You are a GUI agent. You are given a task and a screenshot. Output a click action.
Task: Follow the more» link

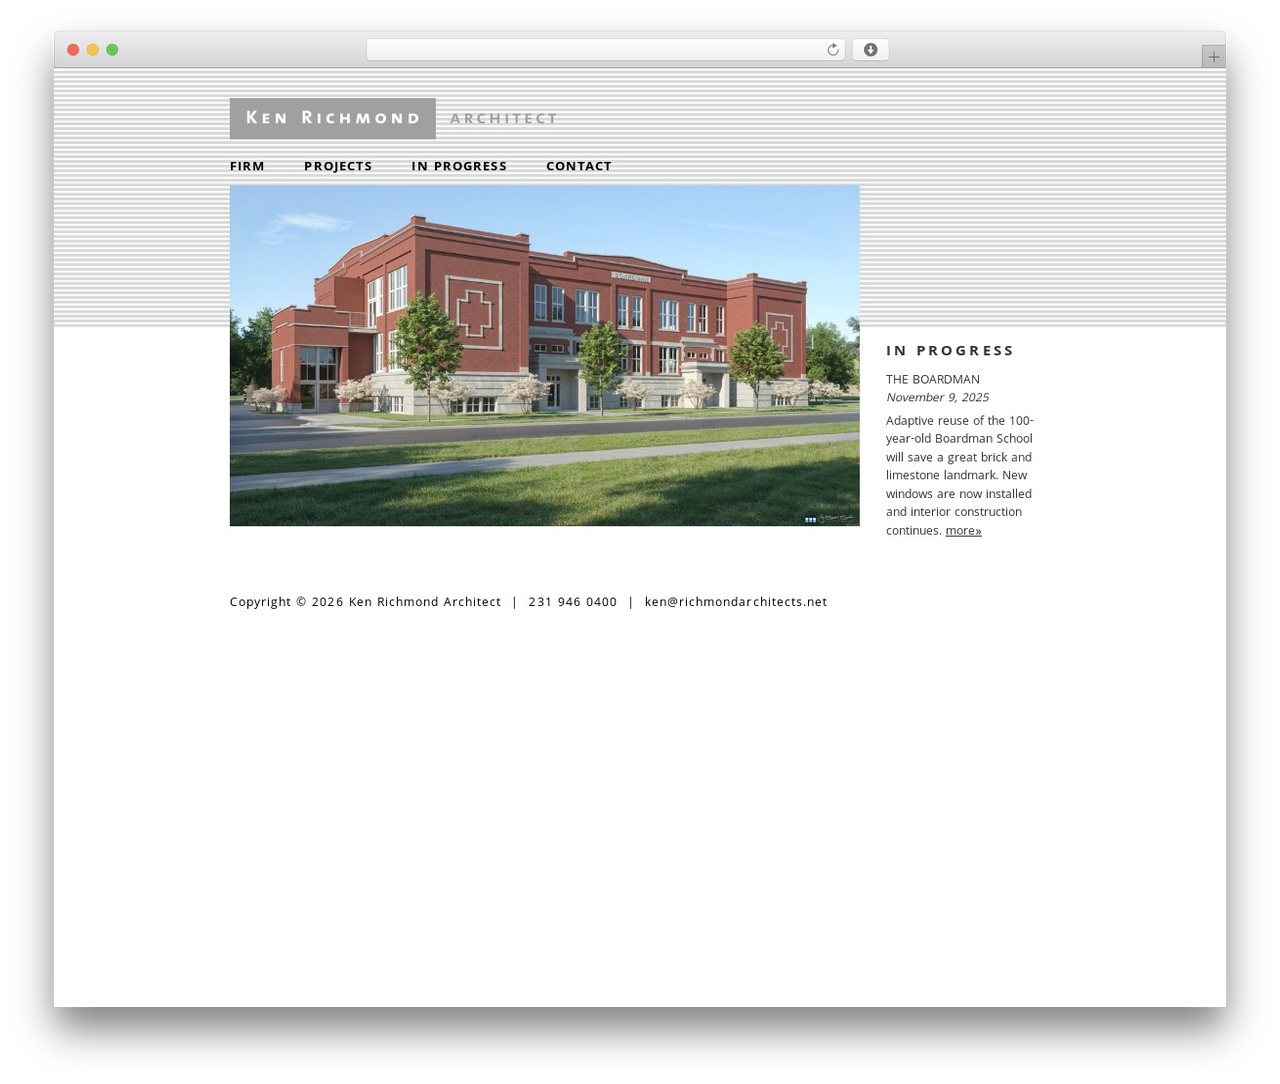pos(963,531)
